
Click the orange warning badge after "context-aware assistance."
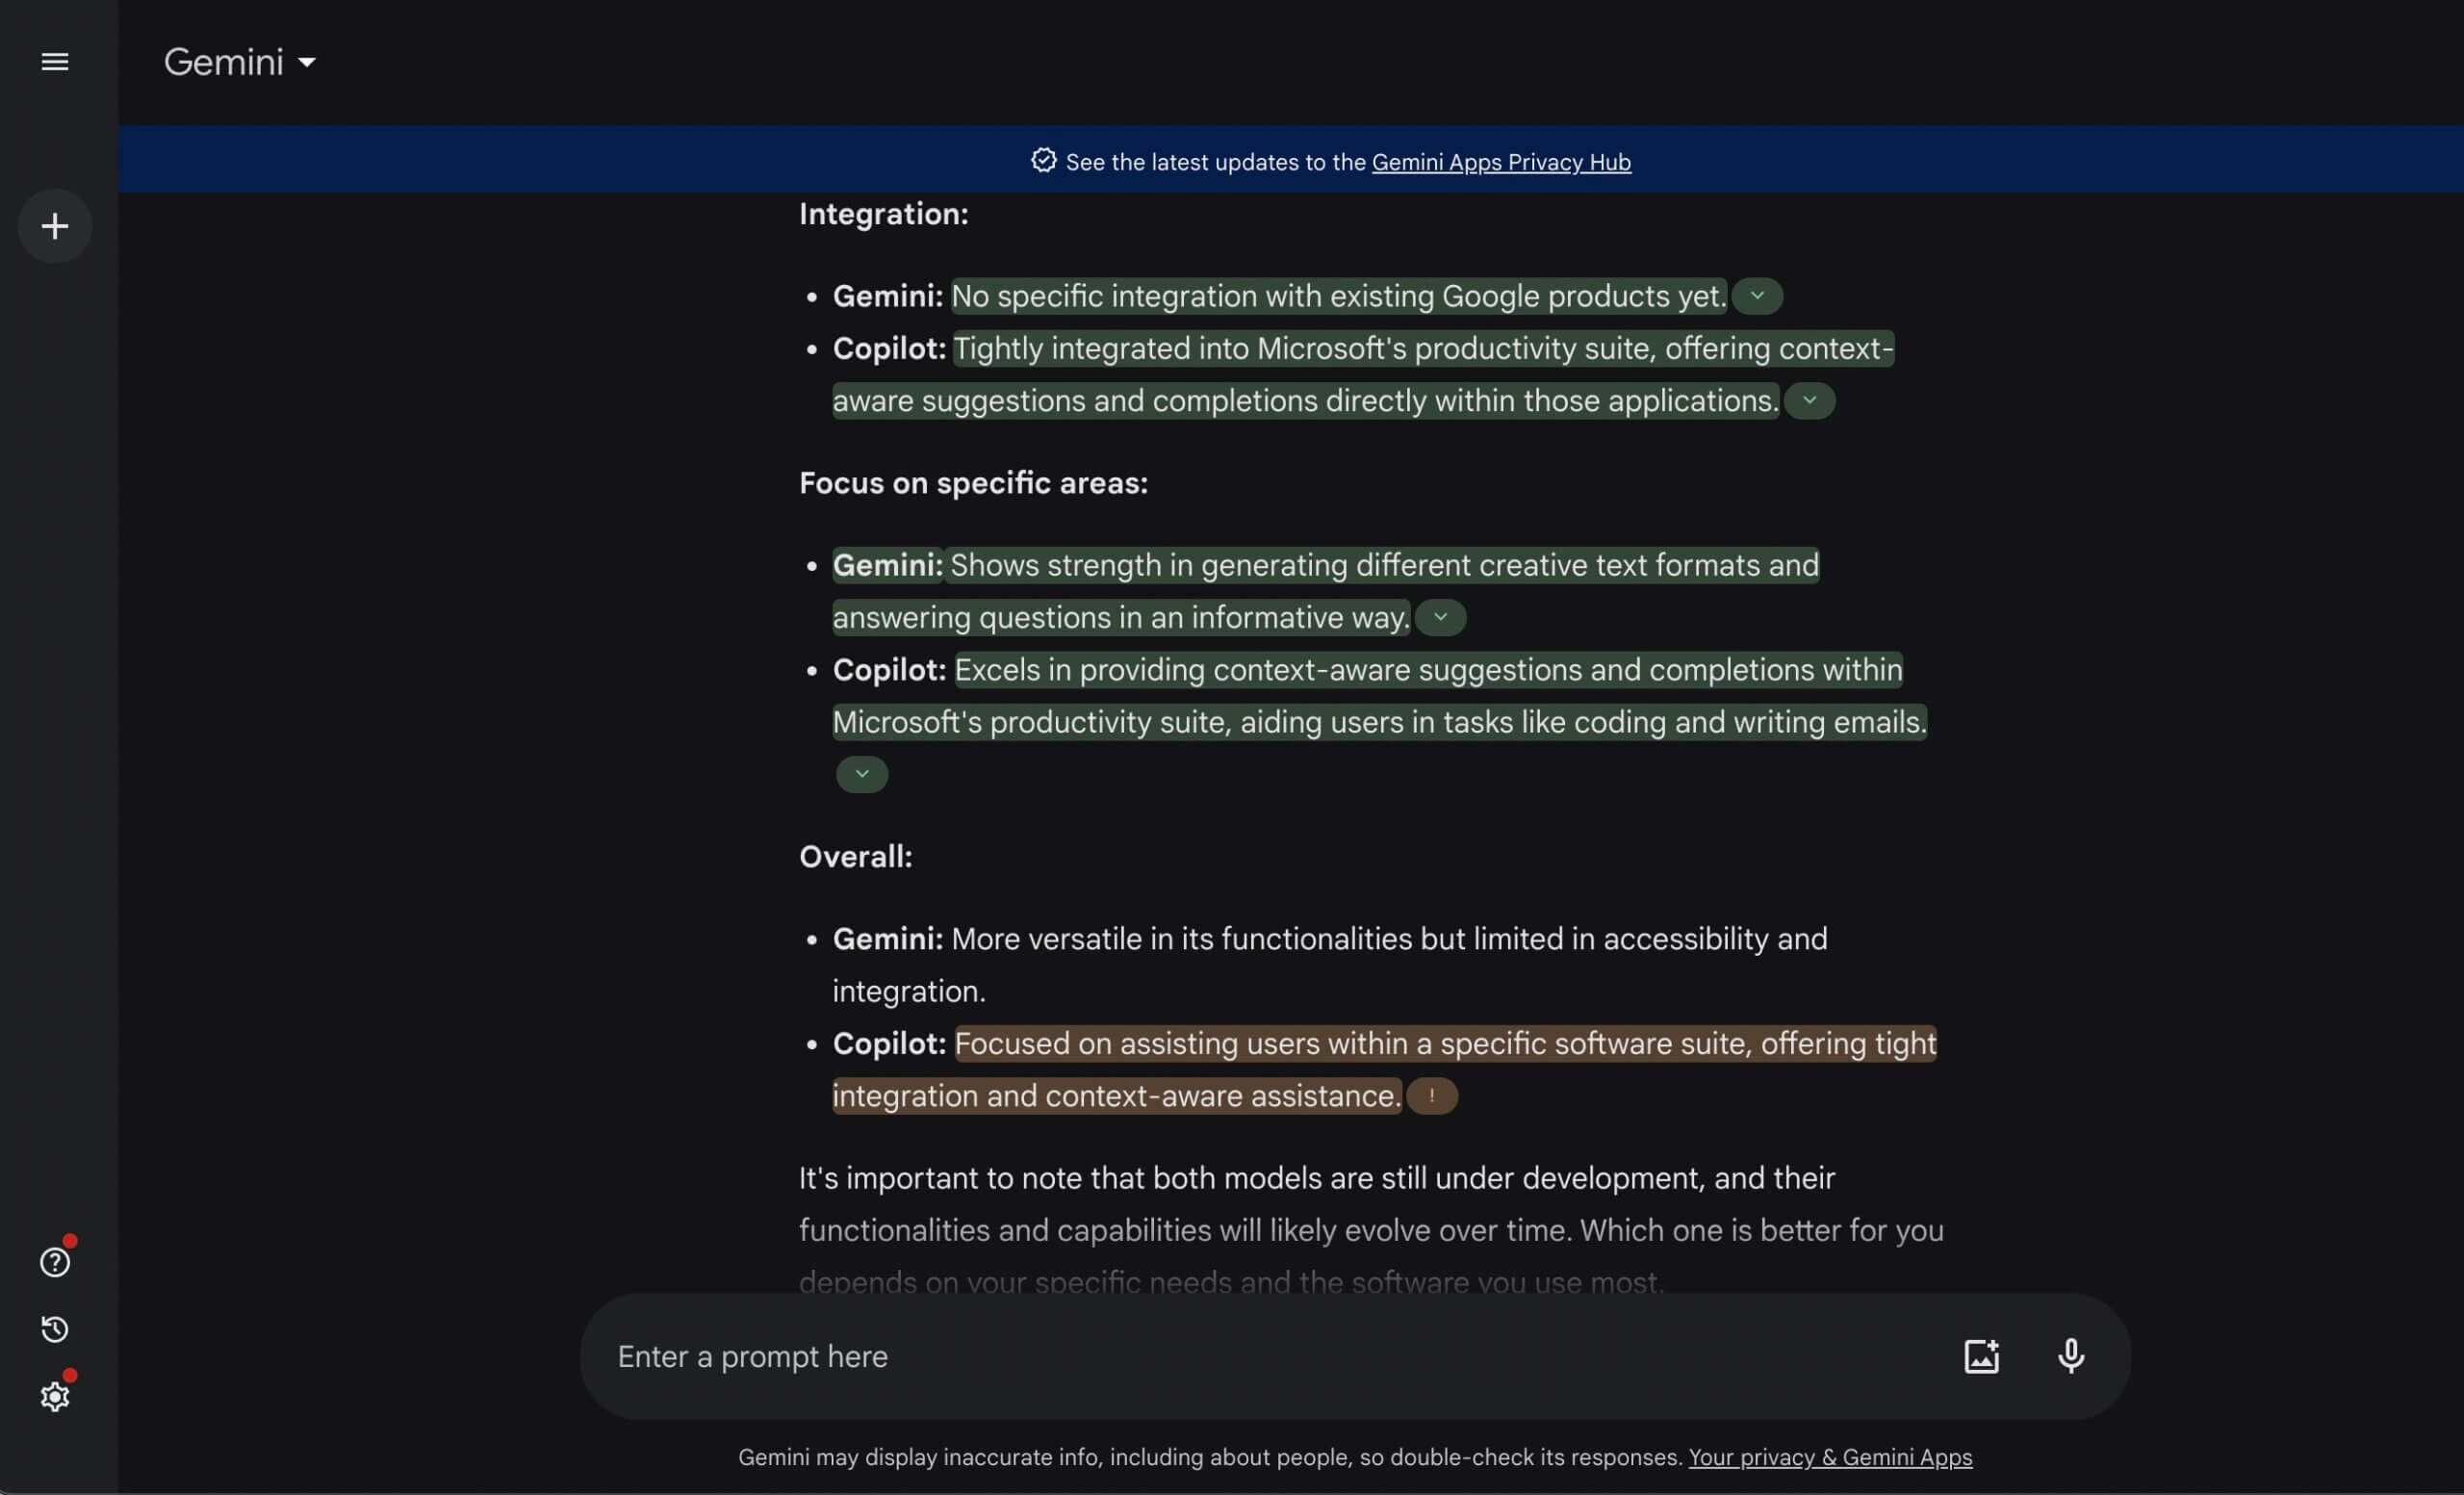point(1431,1096)
